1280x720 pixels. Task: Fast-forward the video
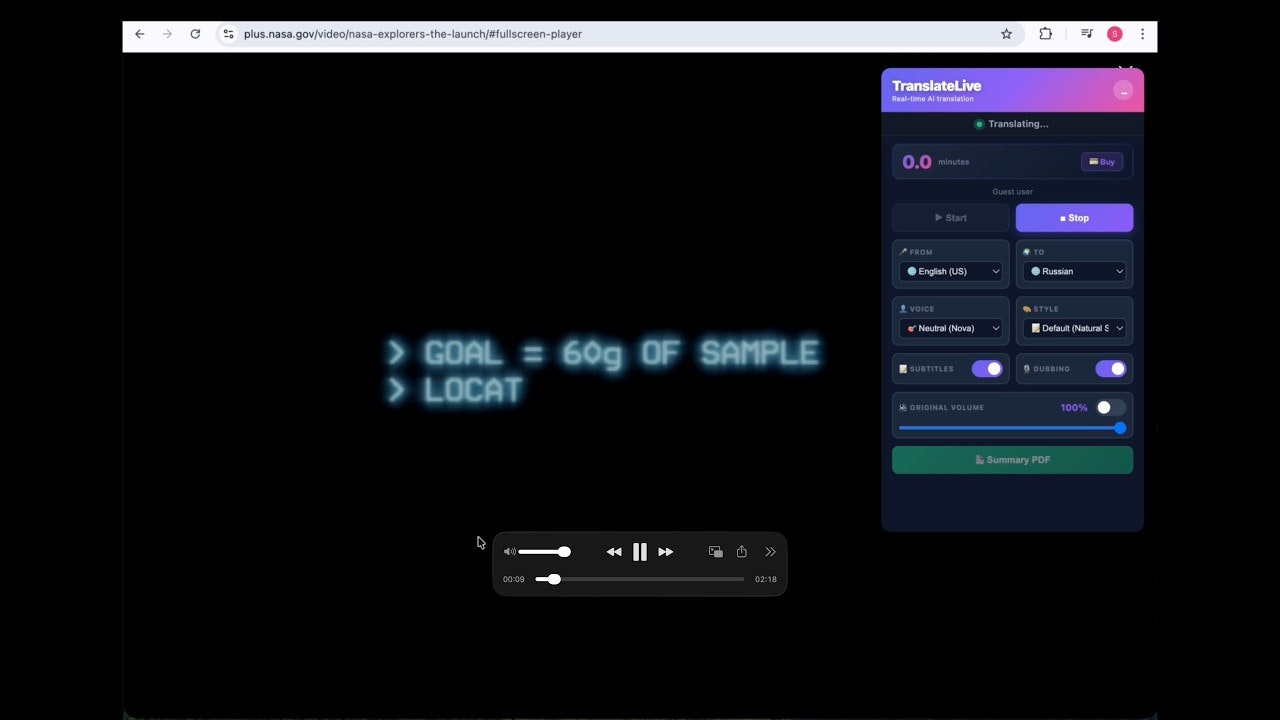coord(666,552)
